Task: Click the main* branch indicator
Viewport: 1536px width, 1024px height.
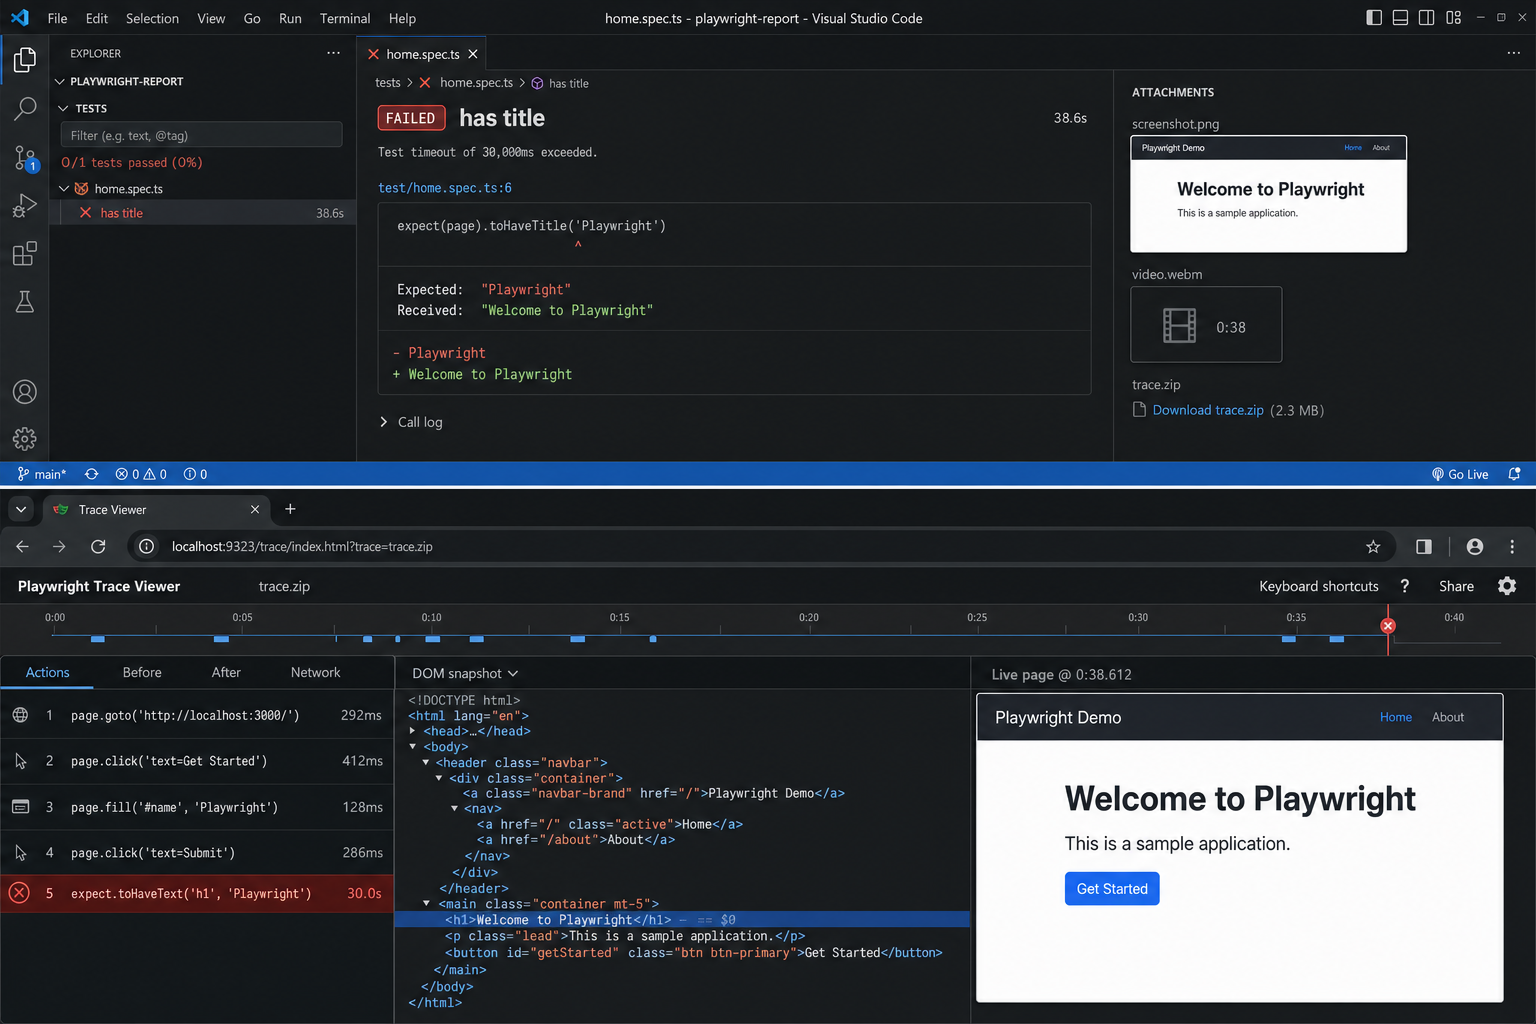Action: click(42, 474)
